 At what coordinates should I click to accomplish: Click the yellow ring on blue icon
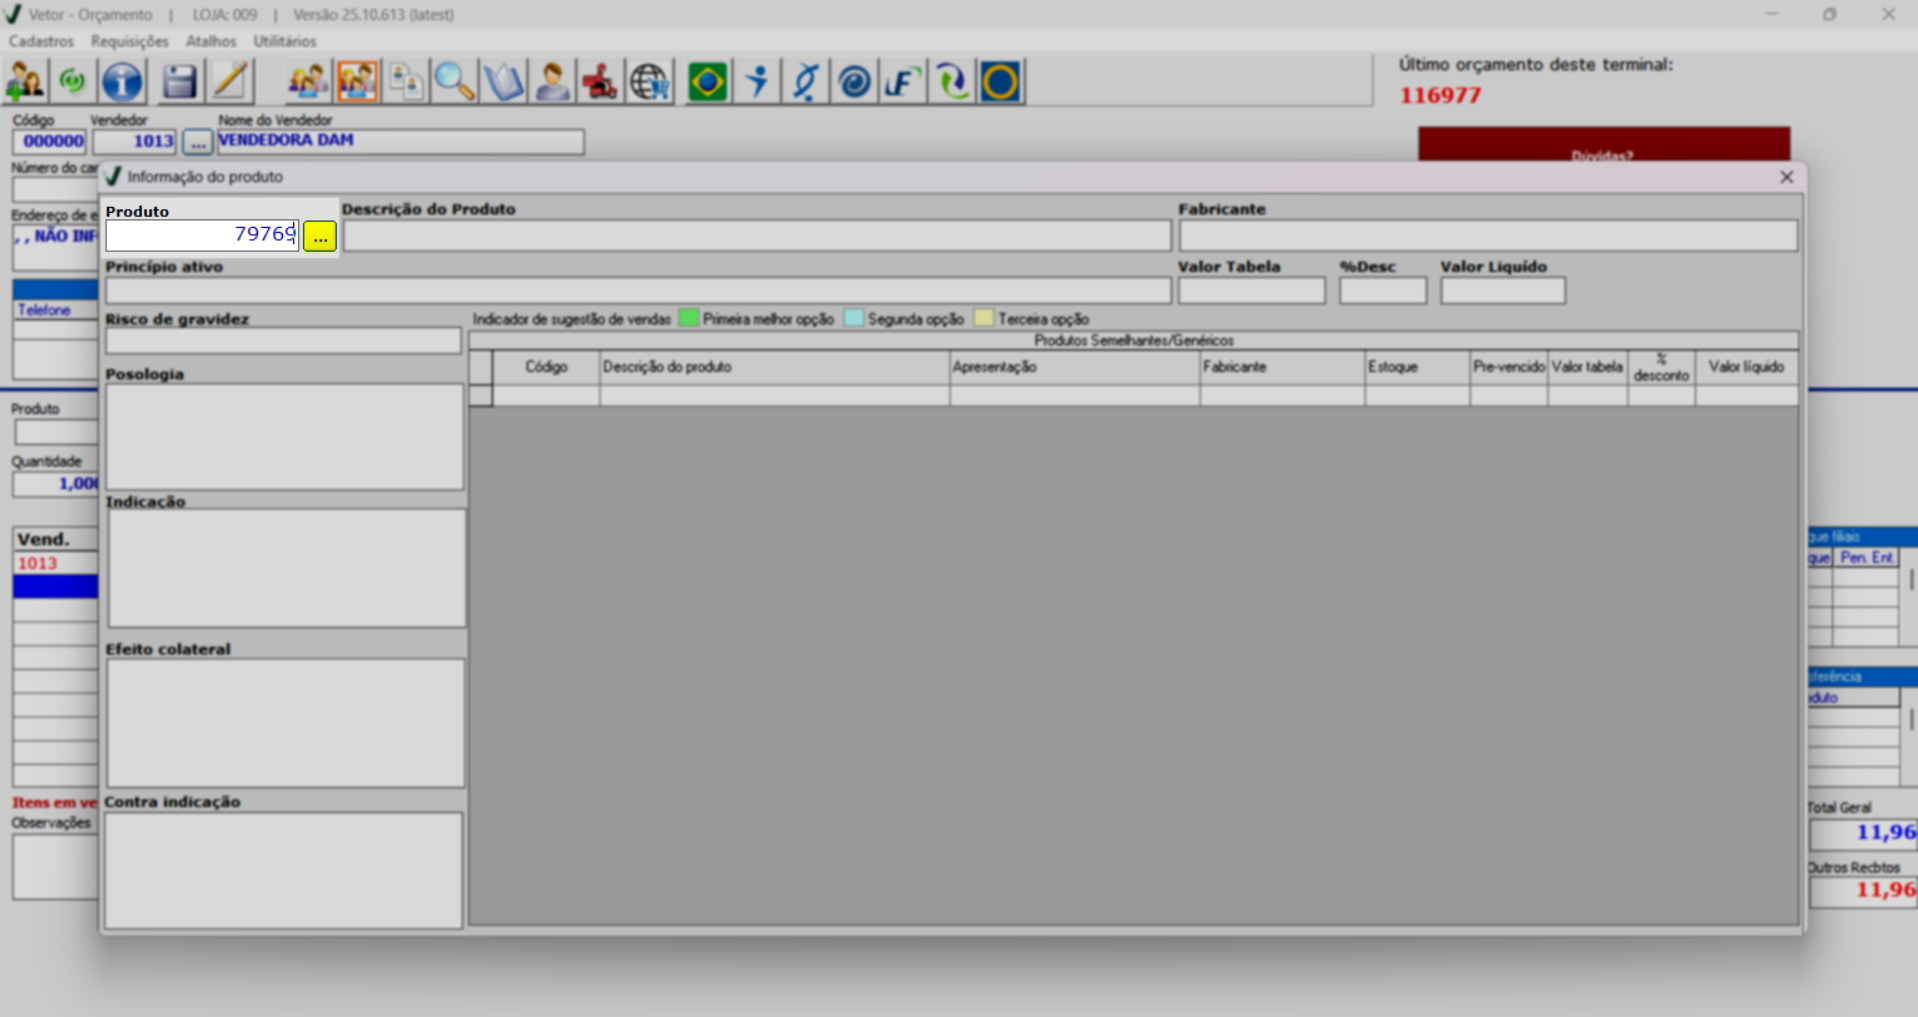pyautogui.click(x=1000, y=82)
